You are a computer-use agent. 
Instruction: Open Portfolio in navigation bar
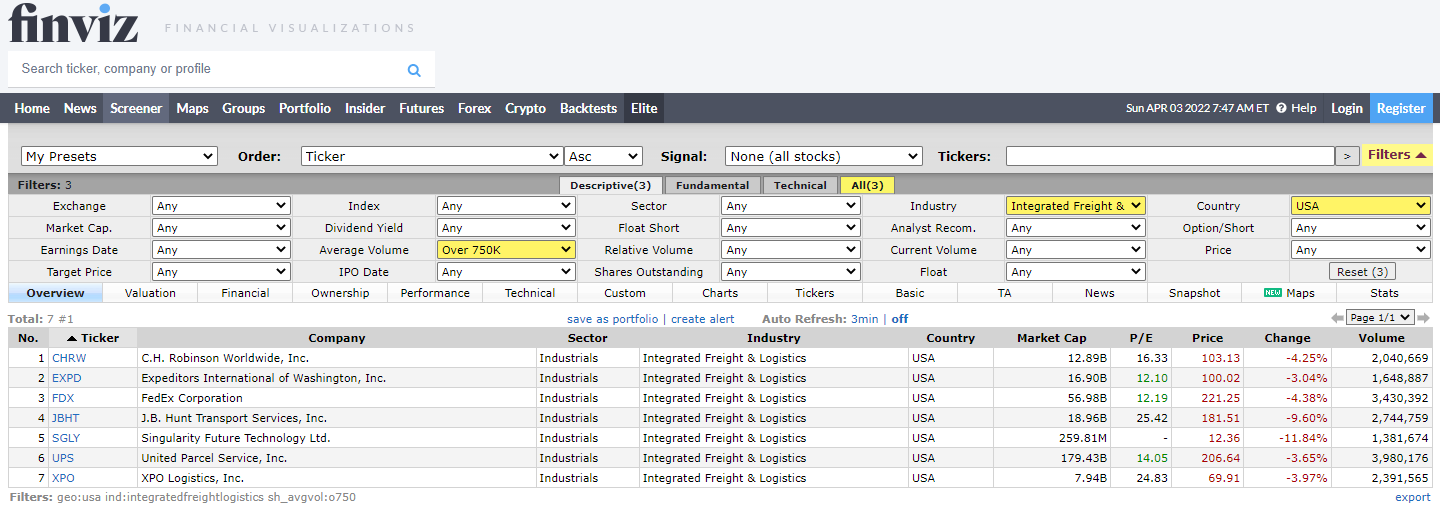tap(305, 108)
